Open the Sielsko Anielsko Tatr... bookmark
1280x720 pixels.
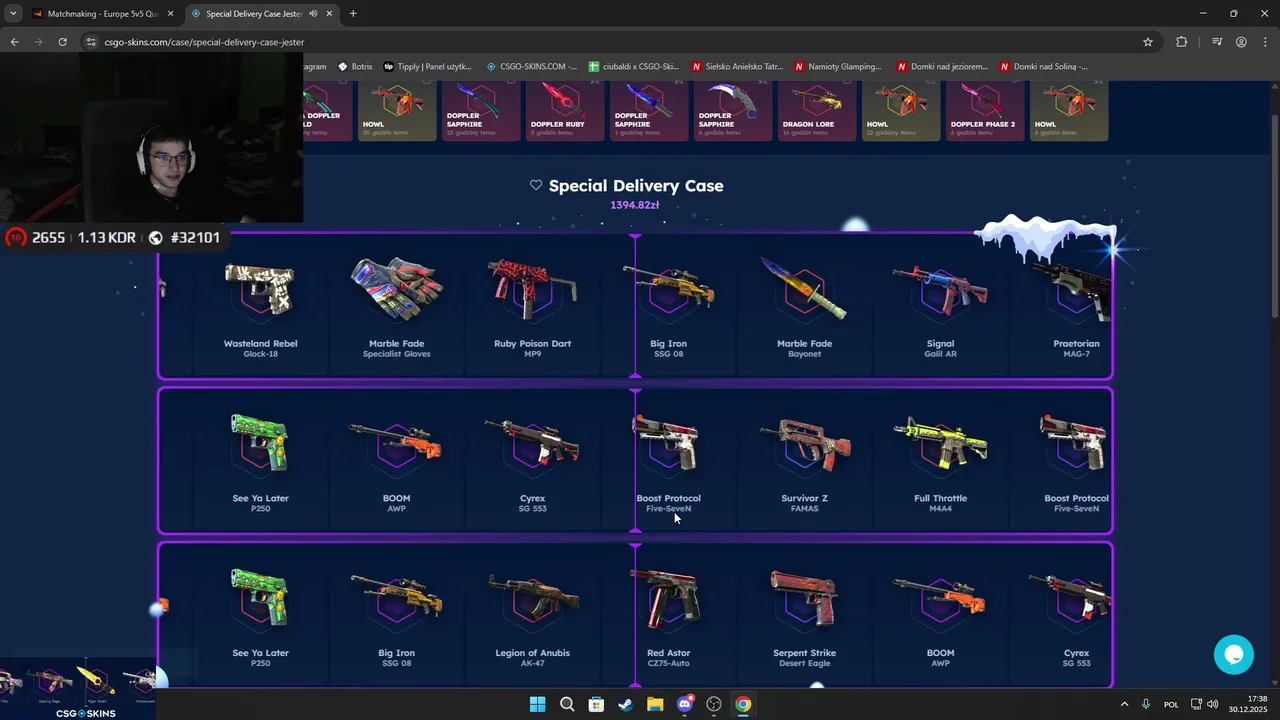point(738,67)
